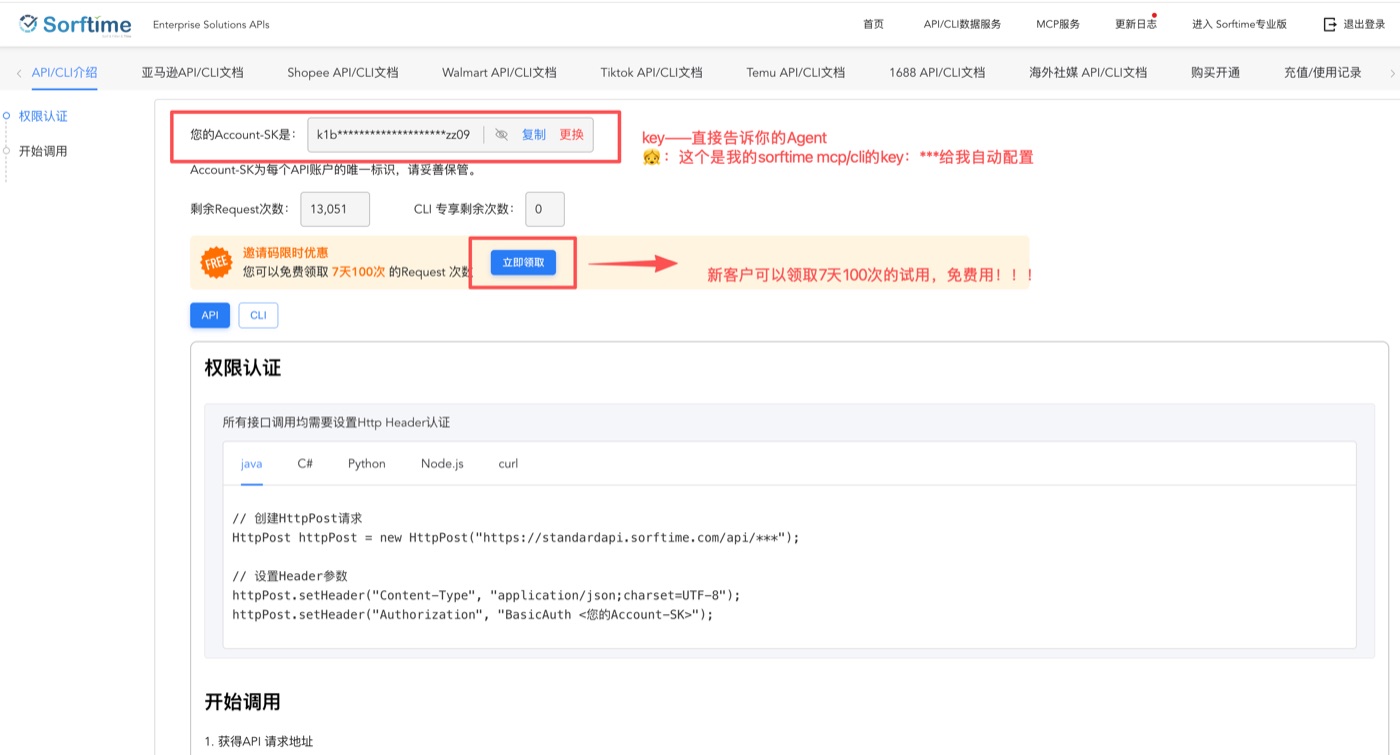Click the CLI 专享剩余次数 value box
Viewport: 1400px width, 755px height.
(545, 209)
